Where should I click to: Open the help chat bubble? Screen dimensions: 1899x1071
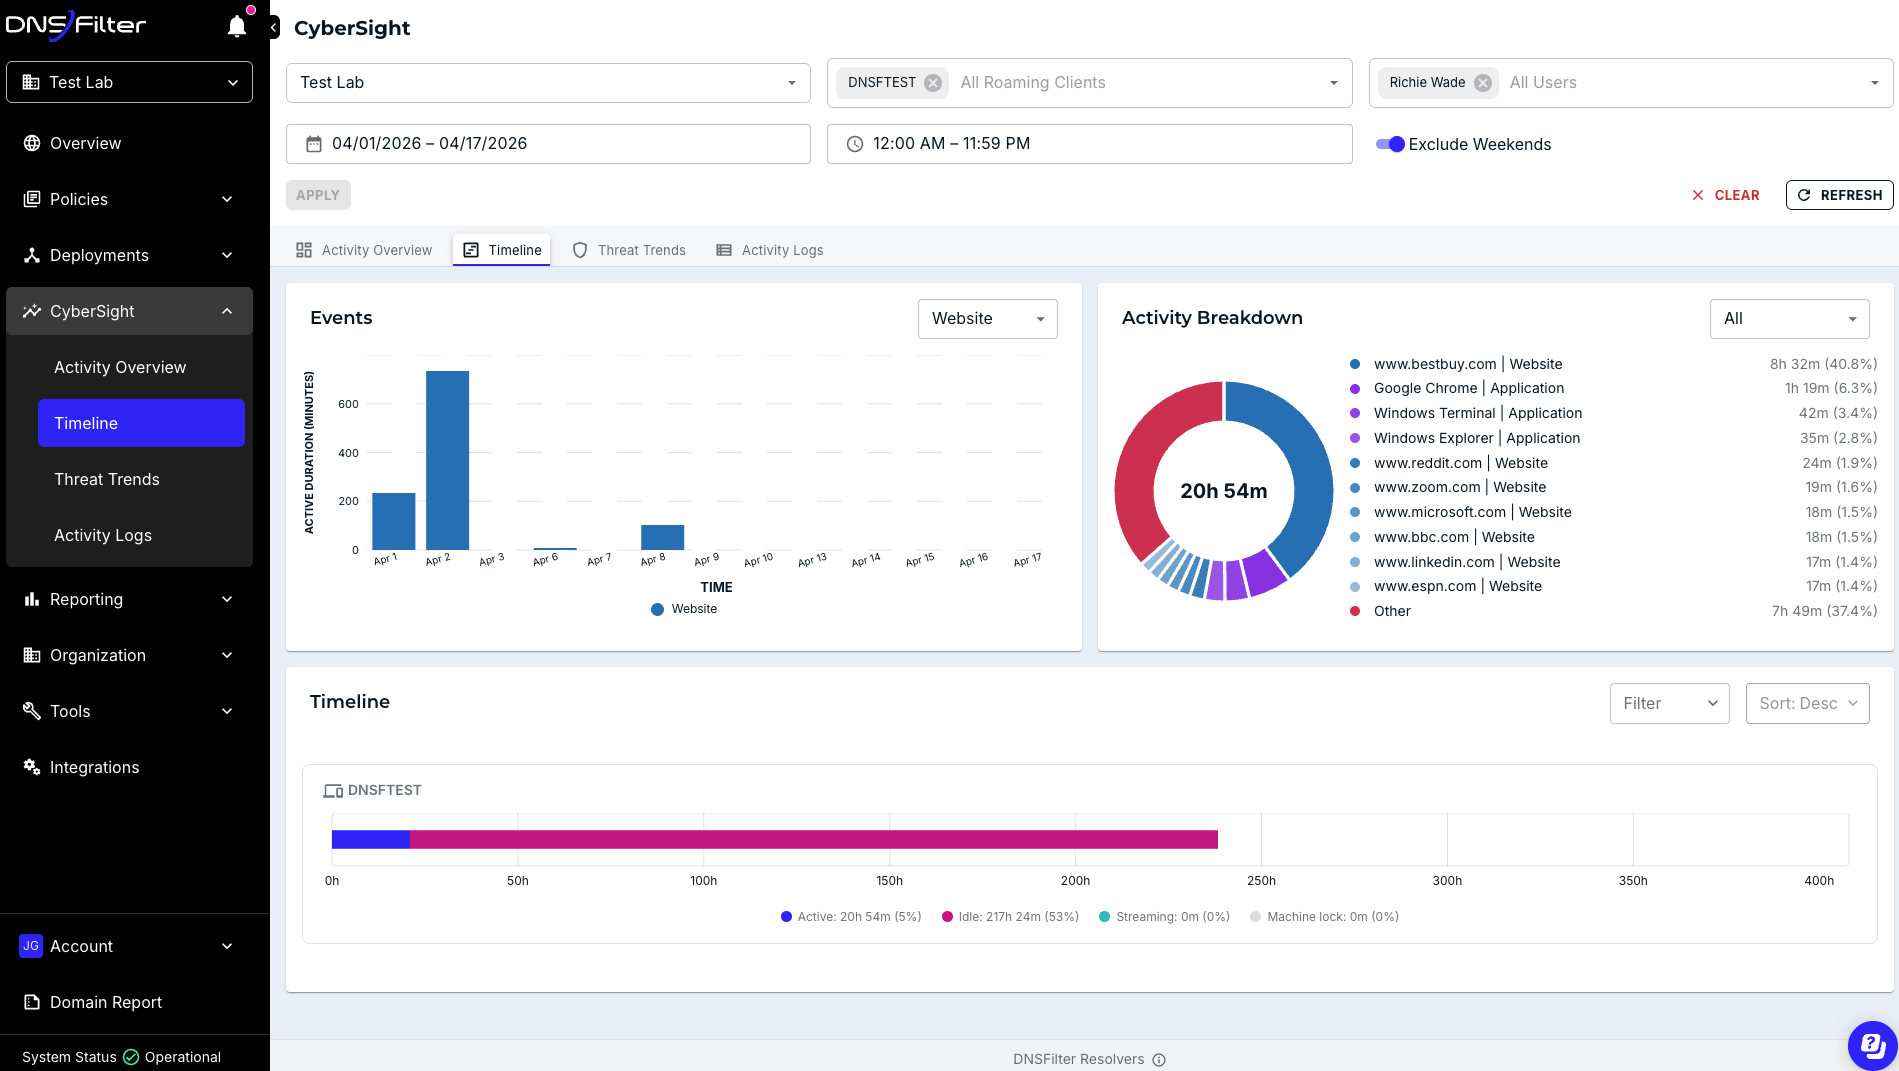(x=1872, y=1045)
